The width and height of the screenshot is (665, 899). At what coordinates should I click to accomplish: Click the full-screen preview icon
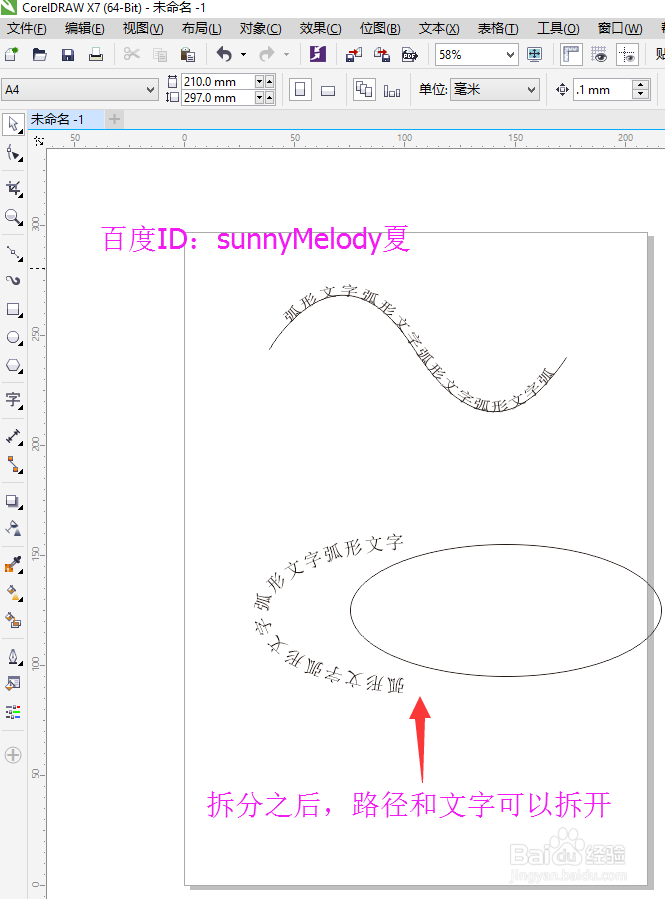534,54
